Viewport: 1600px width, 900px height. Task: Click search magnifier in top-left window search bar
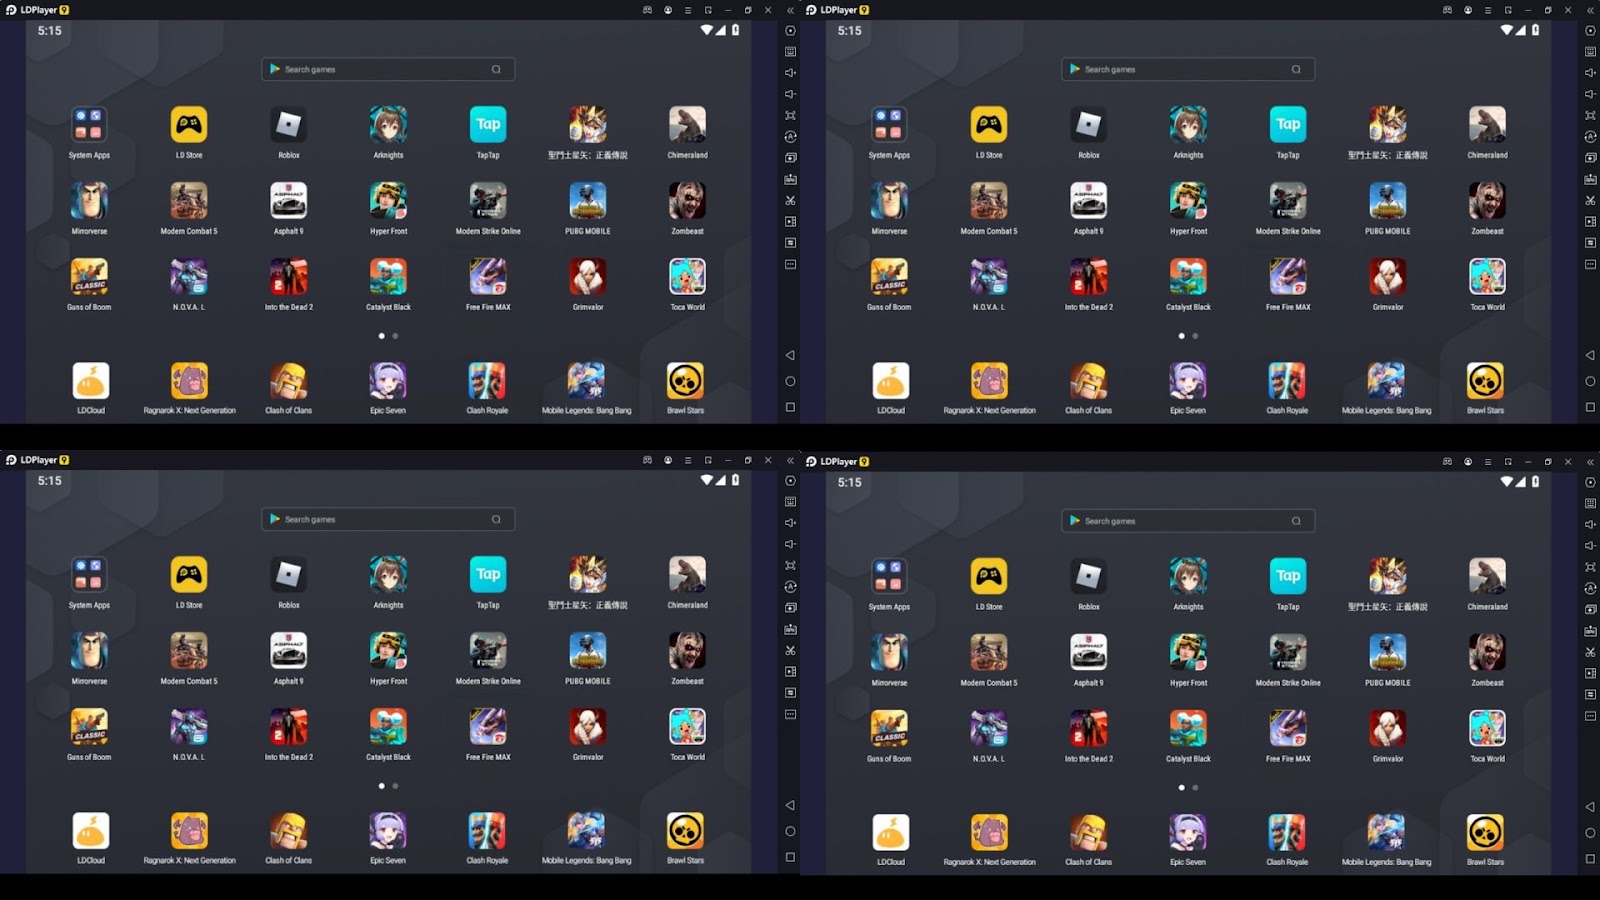point(496,69)
